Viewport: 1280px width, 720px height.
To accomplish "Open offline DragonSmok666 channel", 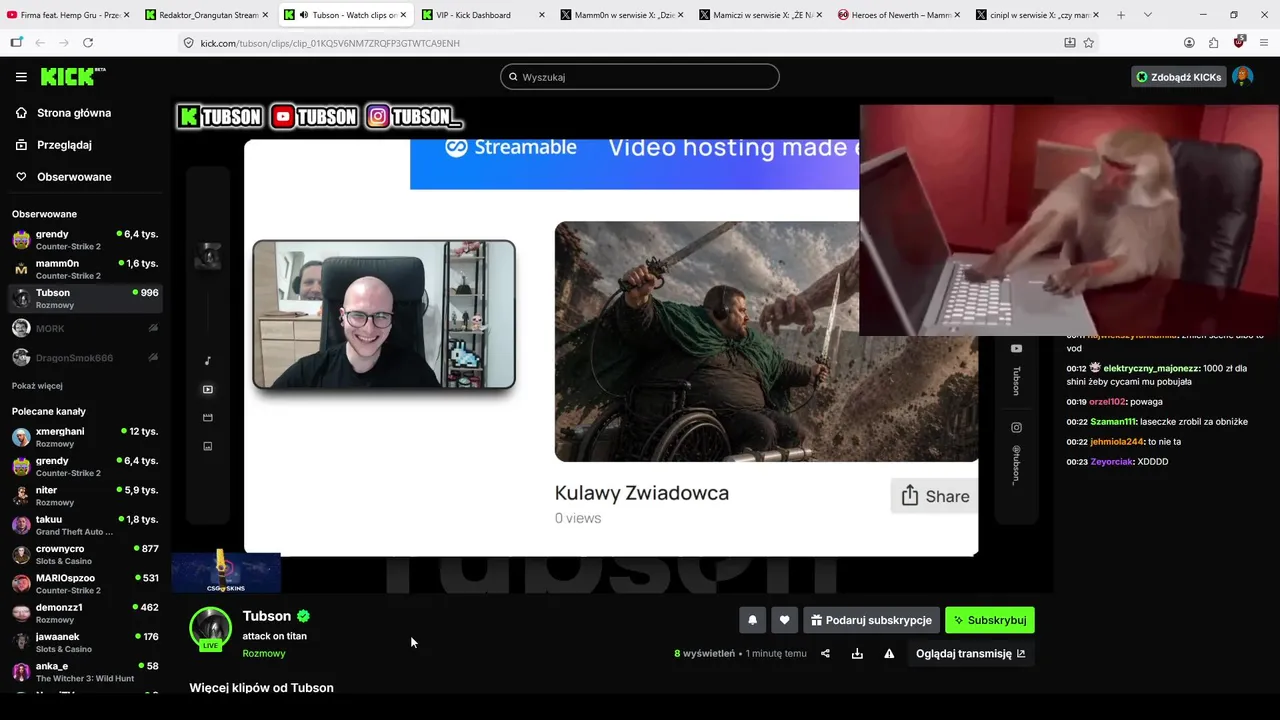I will (x=85, y=357).
